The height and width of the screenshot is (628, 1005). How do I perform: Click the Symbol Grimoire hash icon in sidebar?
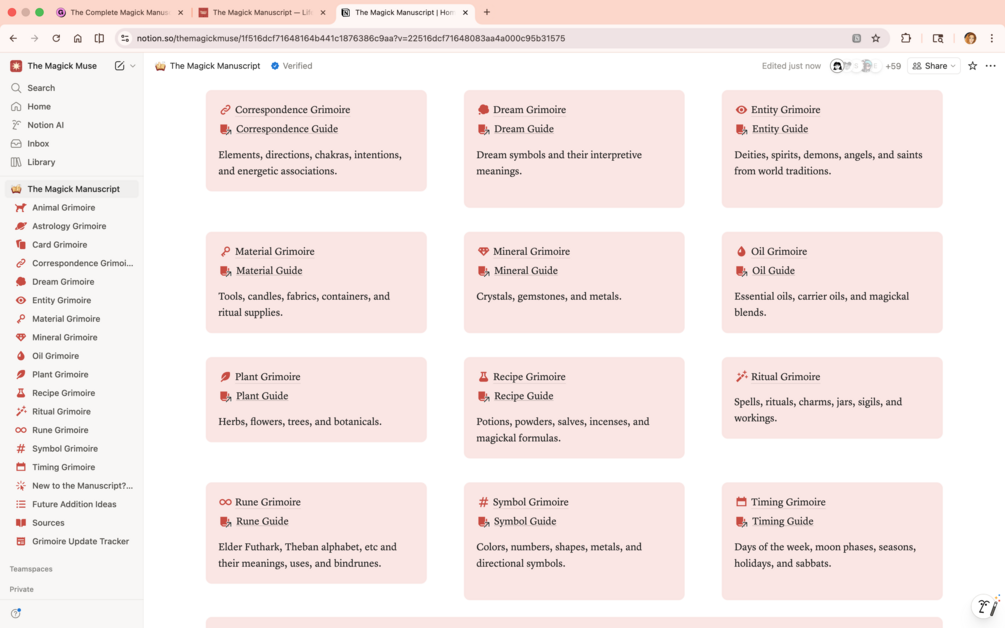click(x=21, y=449)
